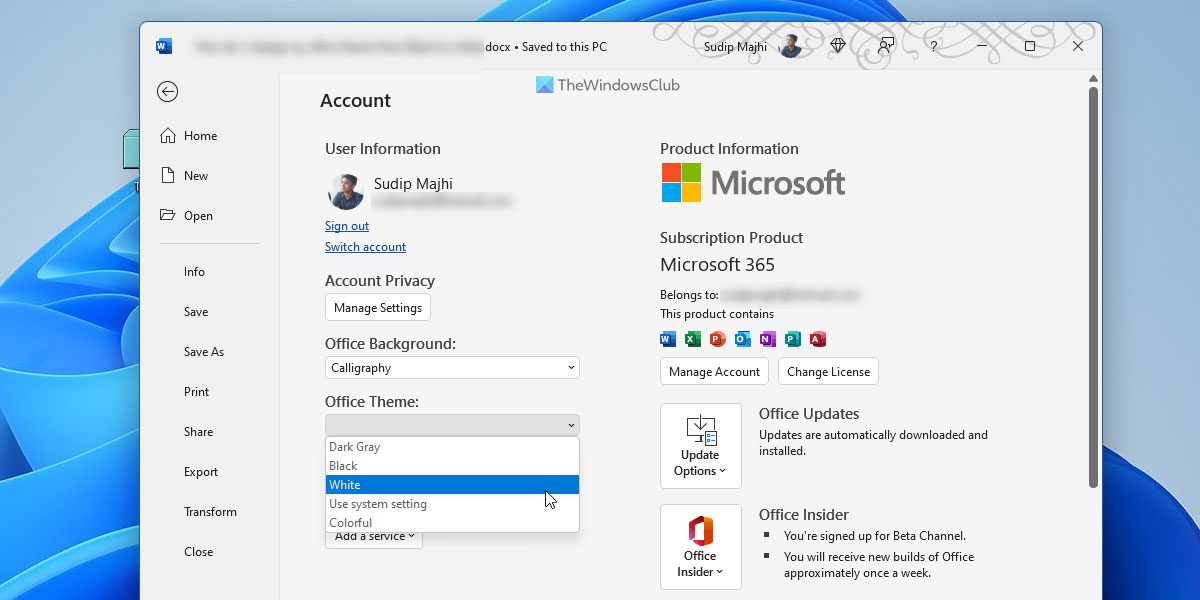1200x600 pixels.
Task: Open the Share option
Action: click(198, 432)
